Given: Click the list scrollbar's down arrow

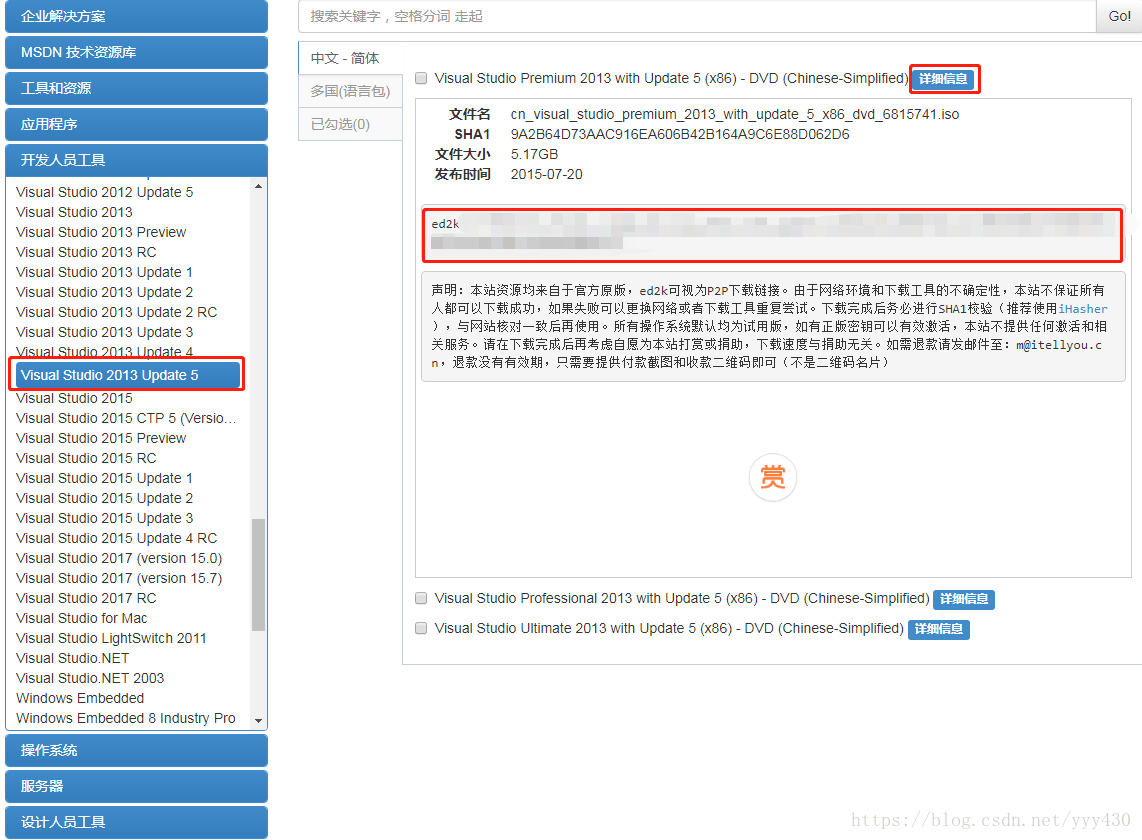Looking at the screenshot, I should coord(259,721).
